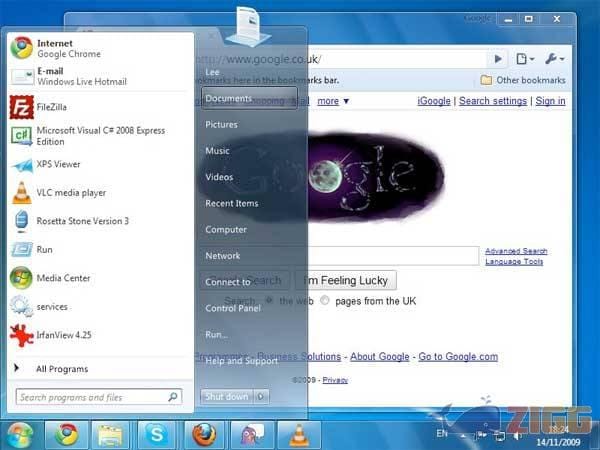Launch XPS Viewer
This screenshot has width=600, height=450.
click(x=99, y=165)
